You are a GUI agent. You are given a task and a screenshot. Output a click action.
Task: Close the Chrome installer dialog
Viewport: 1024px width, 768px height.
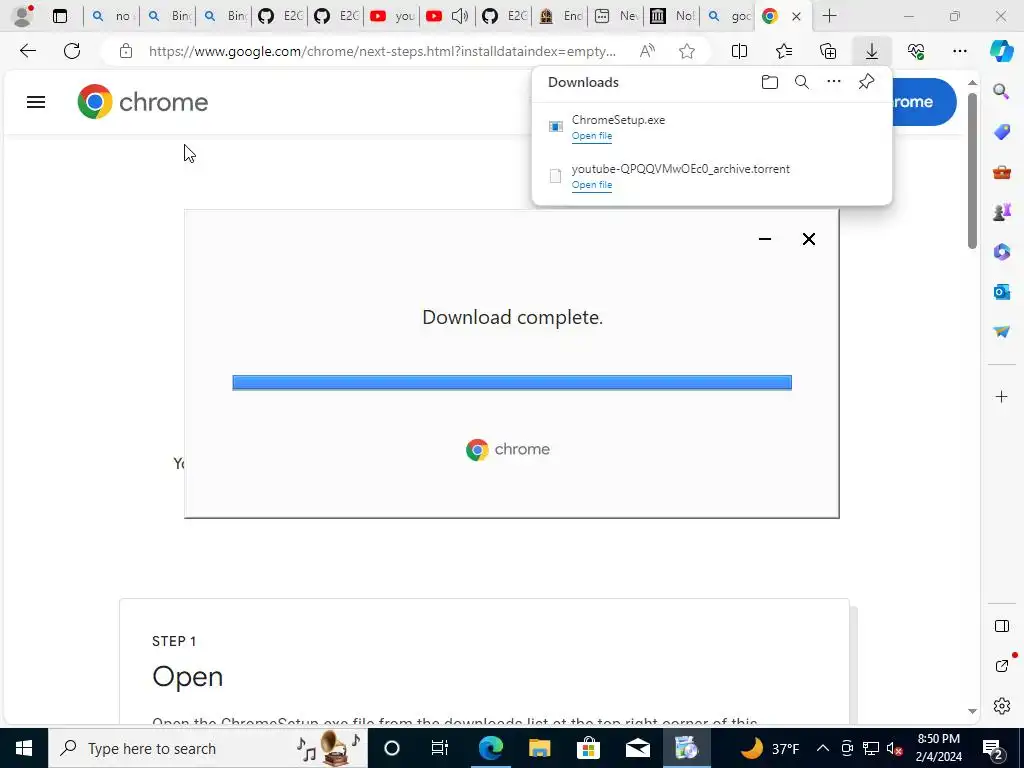(x=808, y=239)
